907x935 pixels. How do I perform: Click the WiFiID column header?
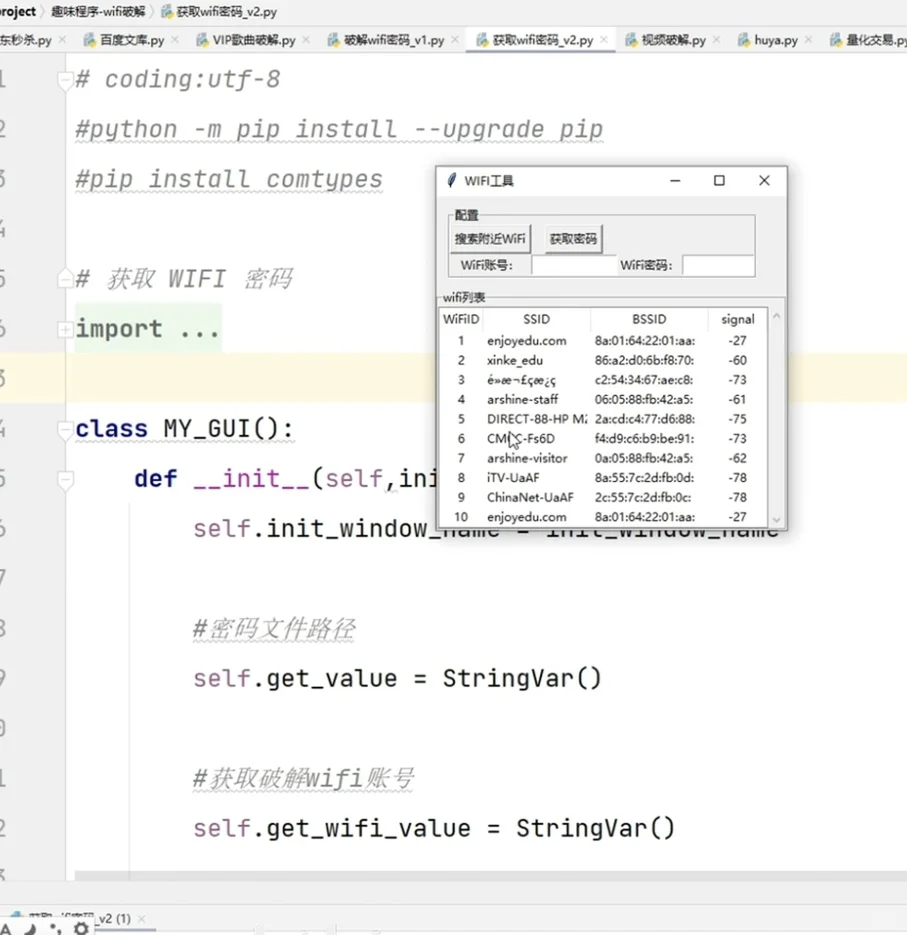(x=461, y=319)
